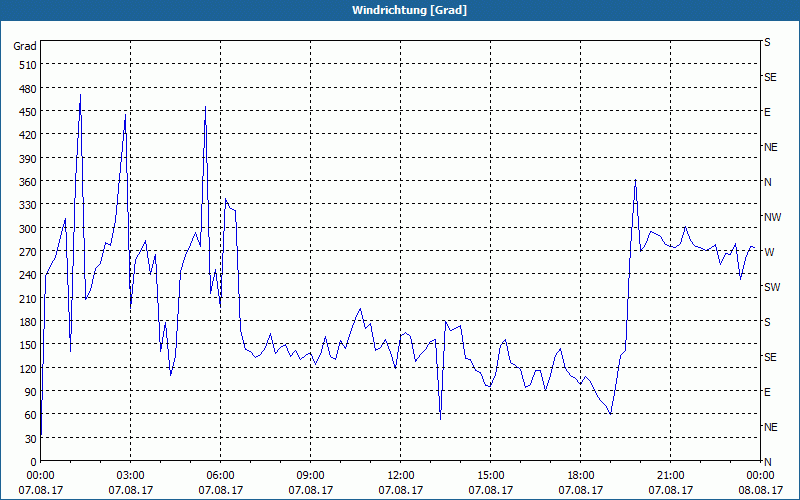Click the 03:00 time label

tap(130, 476)
